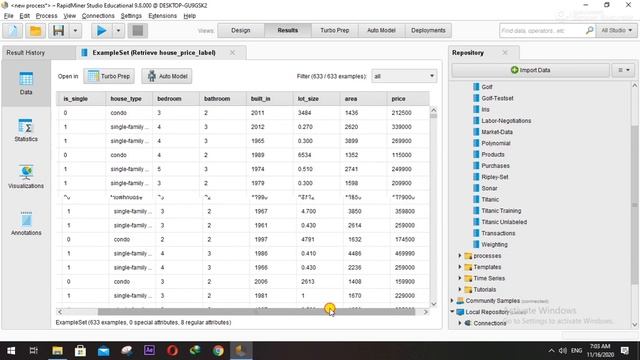Open the Save options dropdown arrow
The height and width of the screenshot is (360, 640).
point(75,31)
